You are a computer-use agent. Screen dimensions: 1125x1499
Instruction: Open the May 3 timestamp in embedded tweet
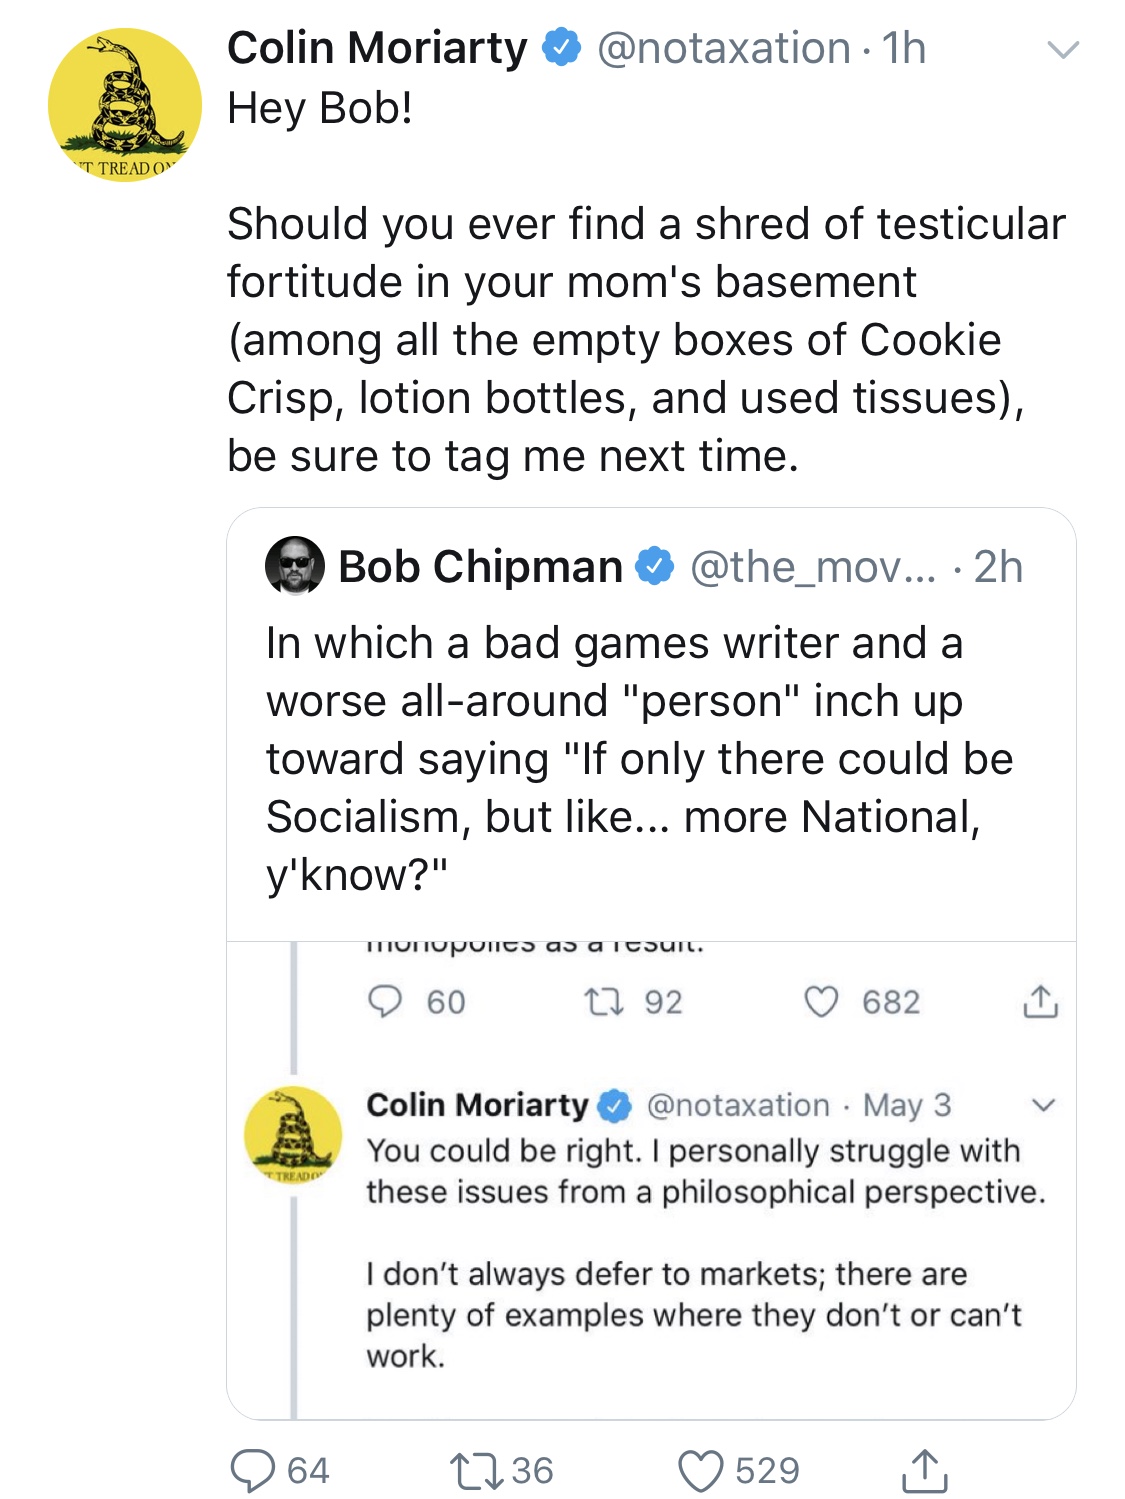[x=907, y=1105]
